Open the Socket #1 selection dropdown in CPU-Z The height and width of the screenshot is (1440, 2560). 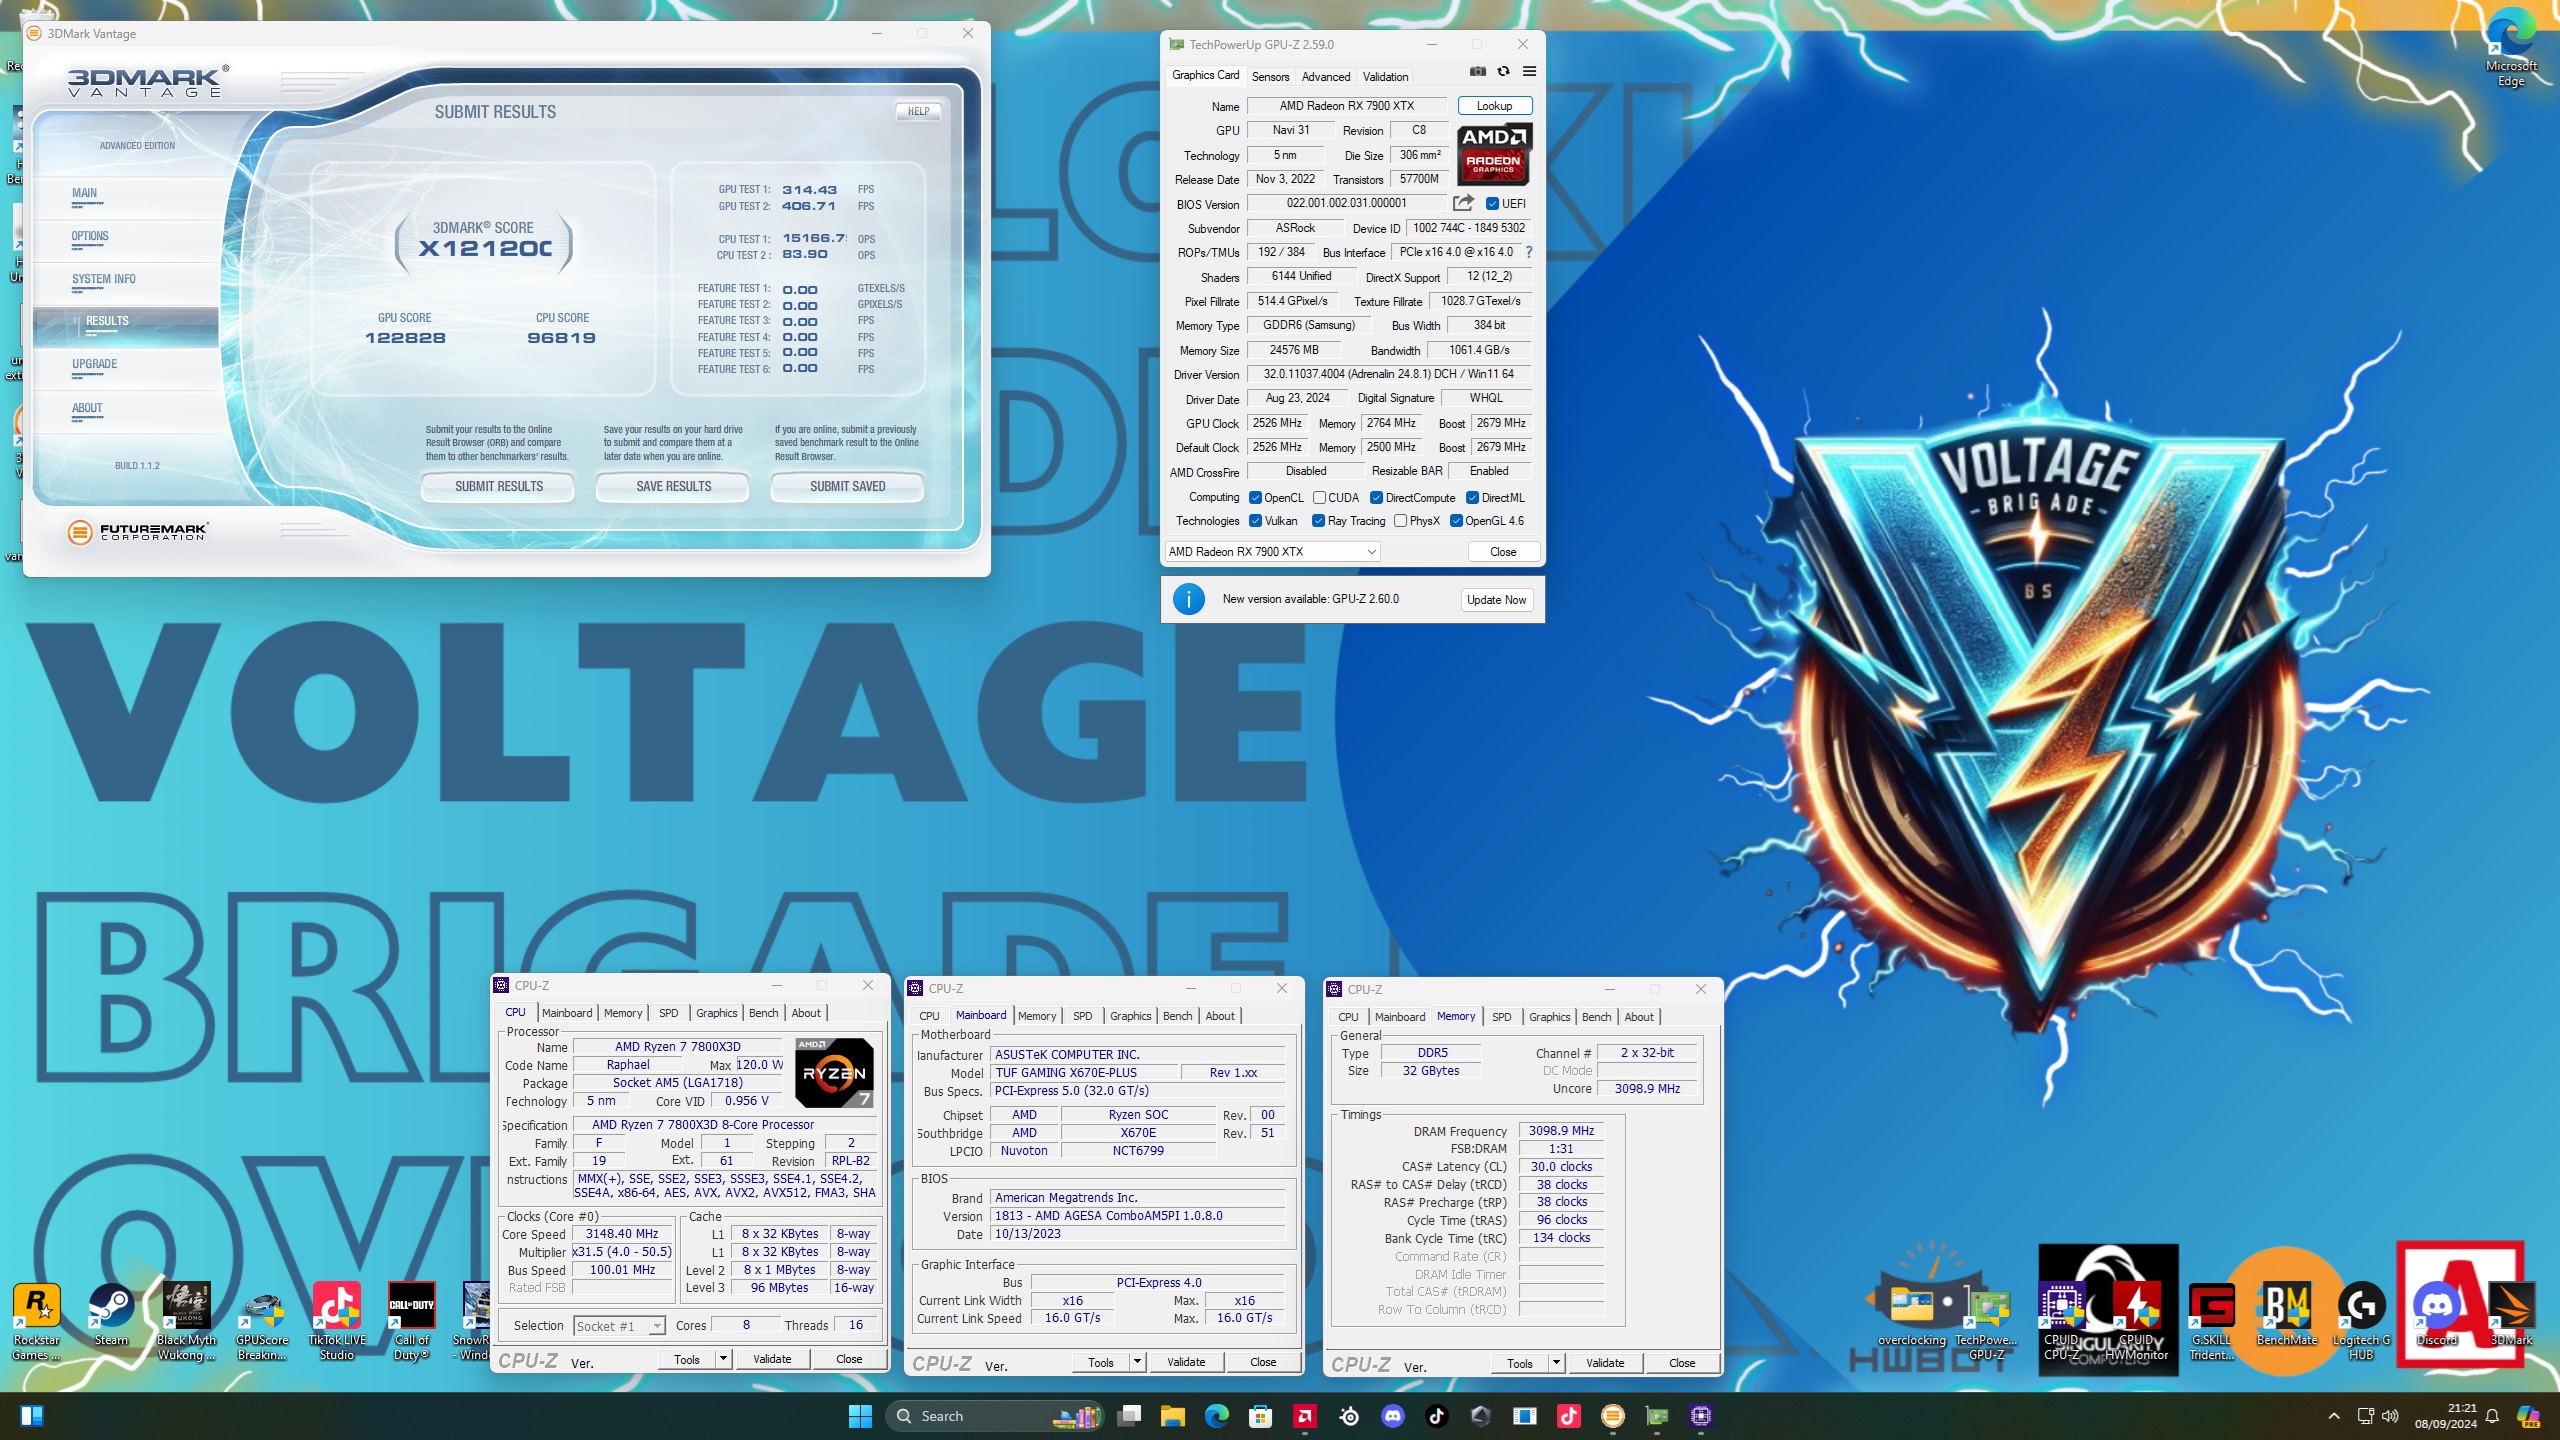click(620, 1326)
